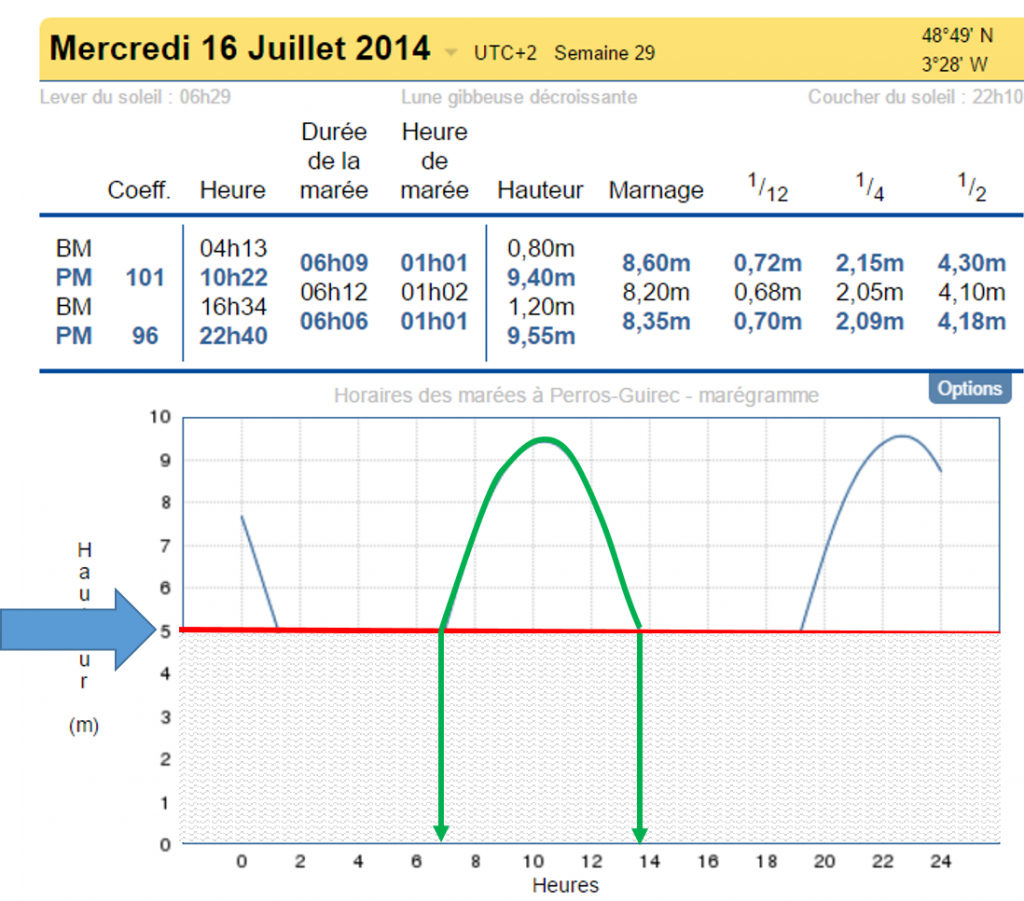
Task: Click the 1/2 column header
Action: point(972,187)
